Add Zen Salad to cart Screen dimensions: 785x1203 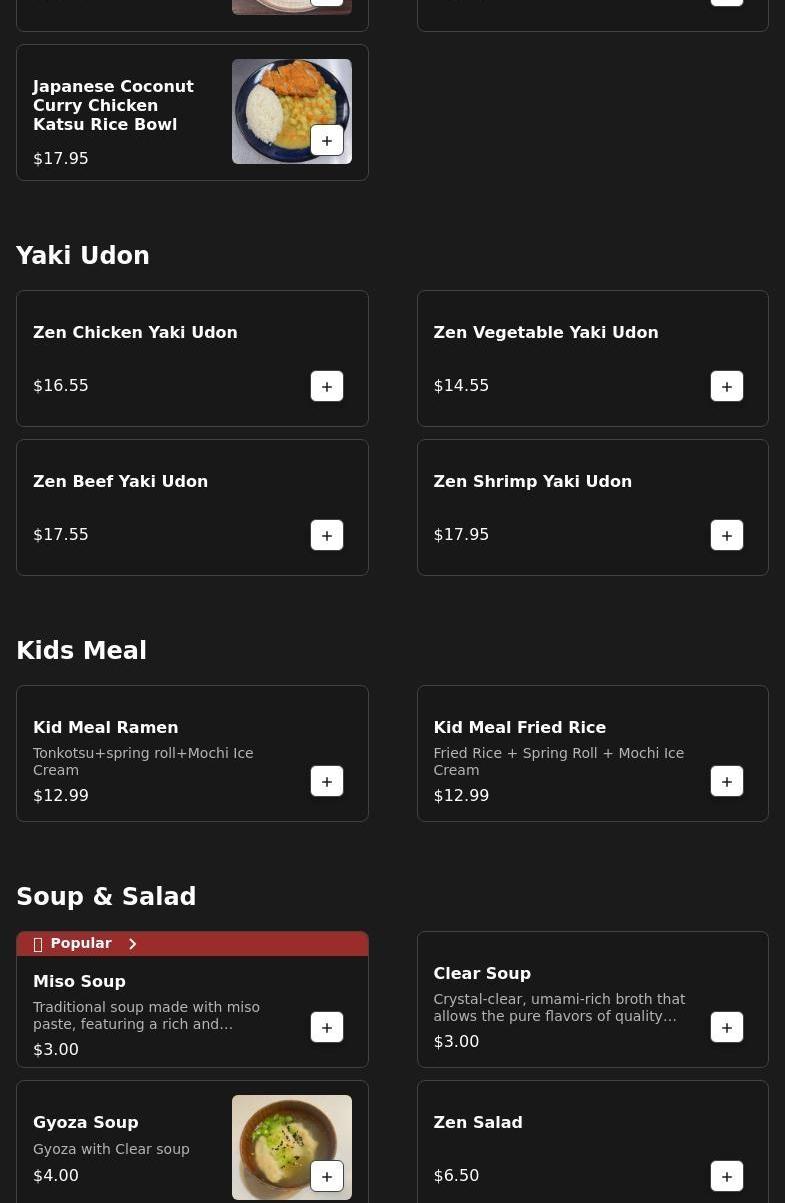click(727, 1177)
